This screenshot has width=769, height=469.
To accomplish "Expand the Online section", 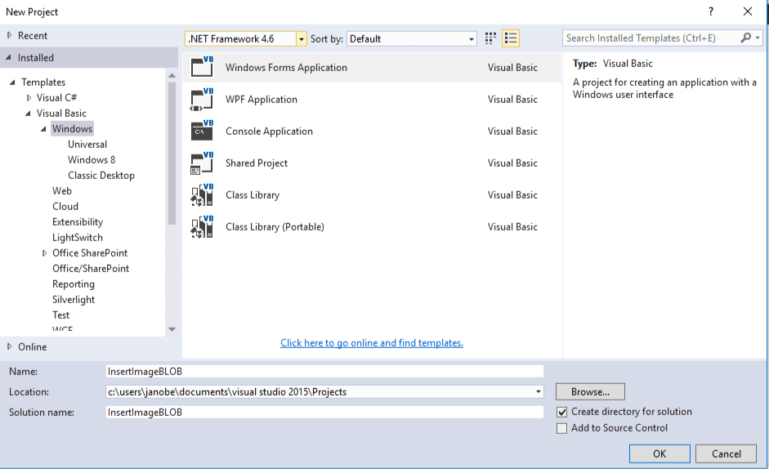I will point(9,346).
